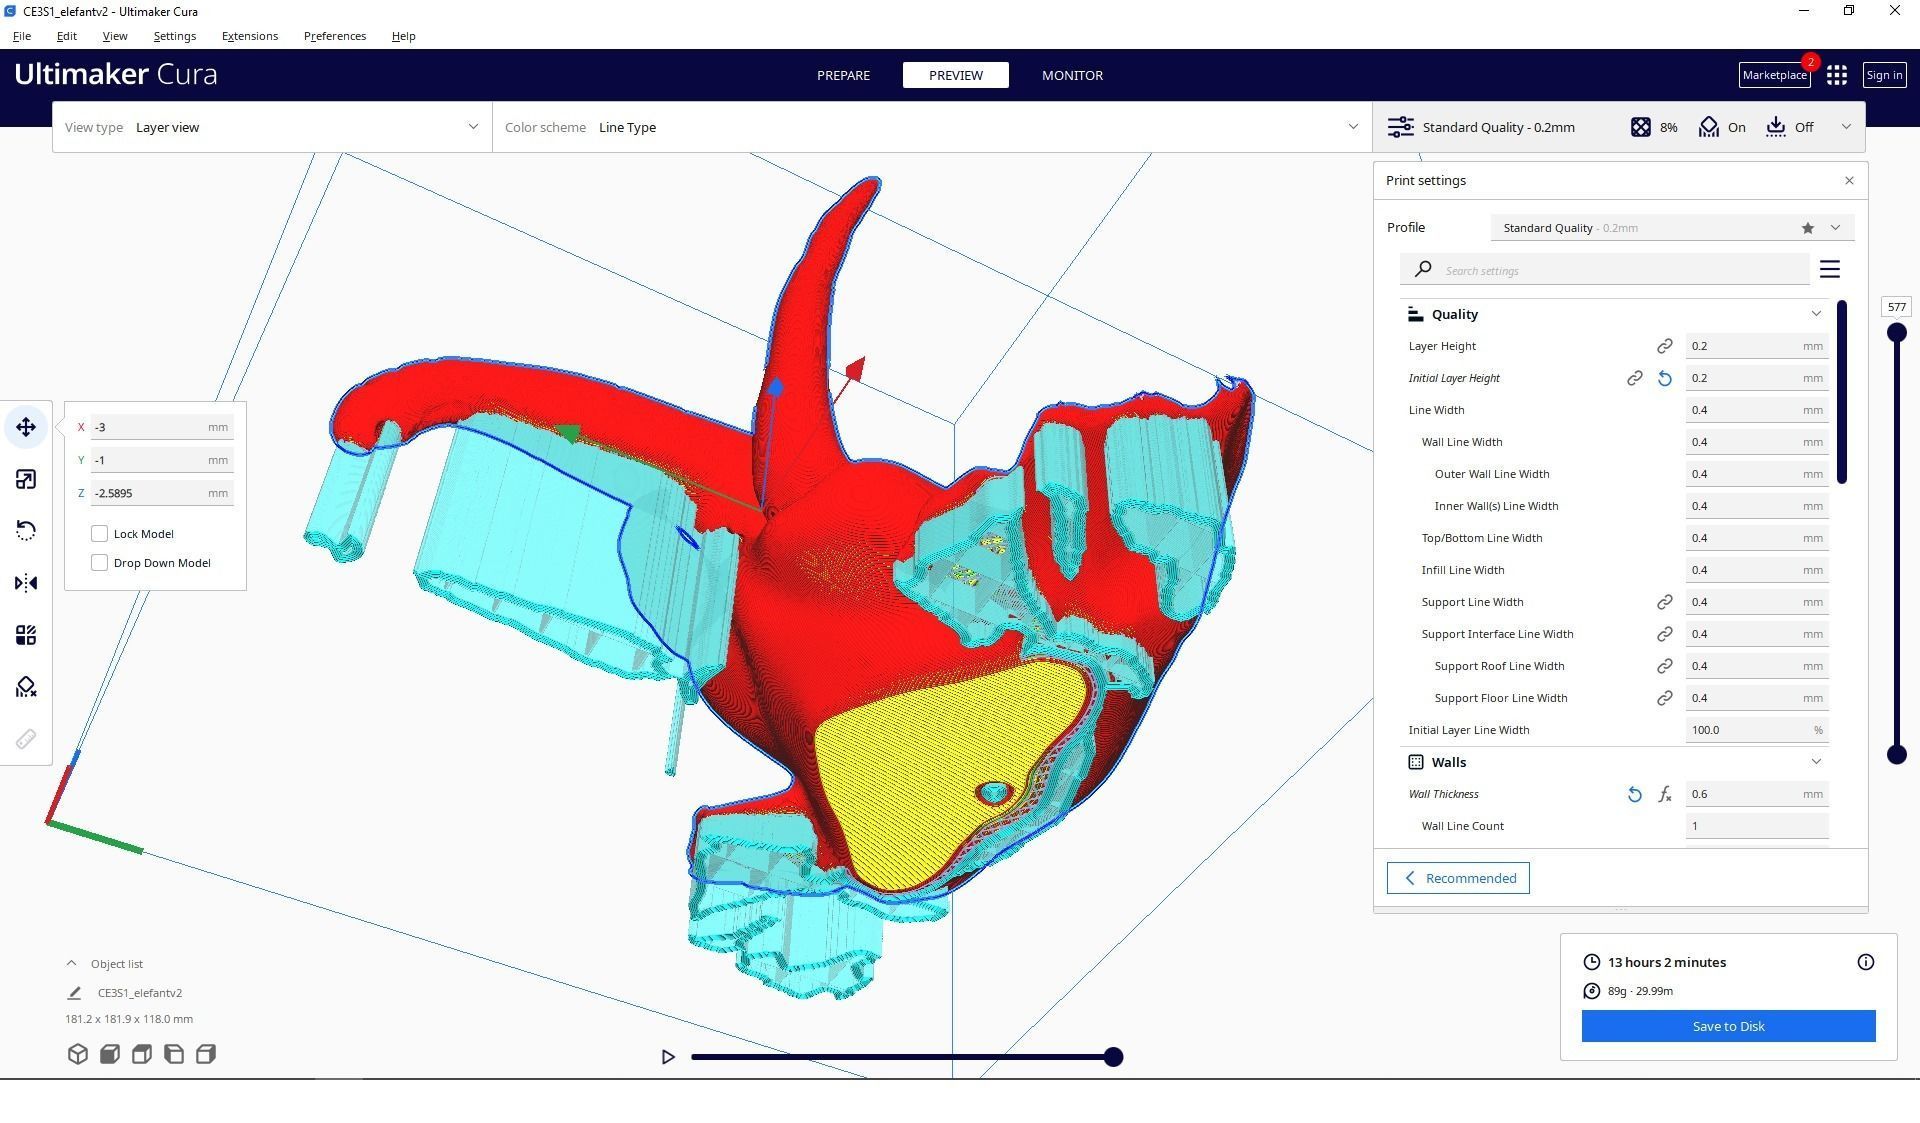1920x1123 pixels.
Task: Open the Extensions menu
Action: click(x=250, y=36)
